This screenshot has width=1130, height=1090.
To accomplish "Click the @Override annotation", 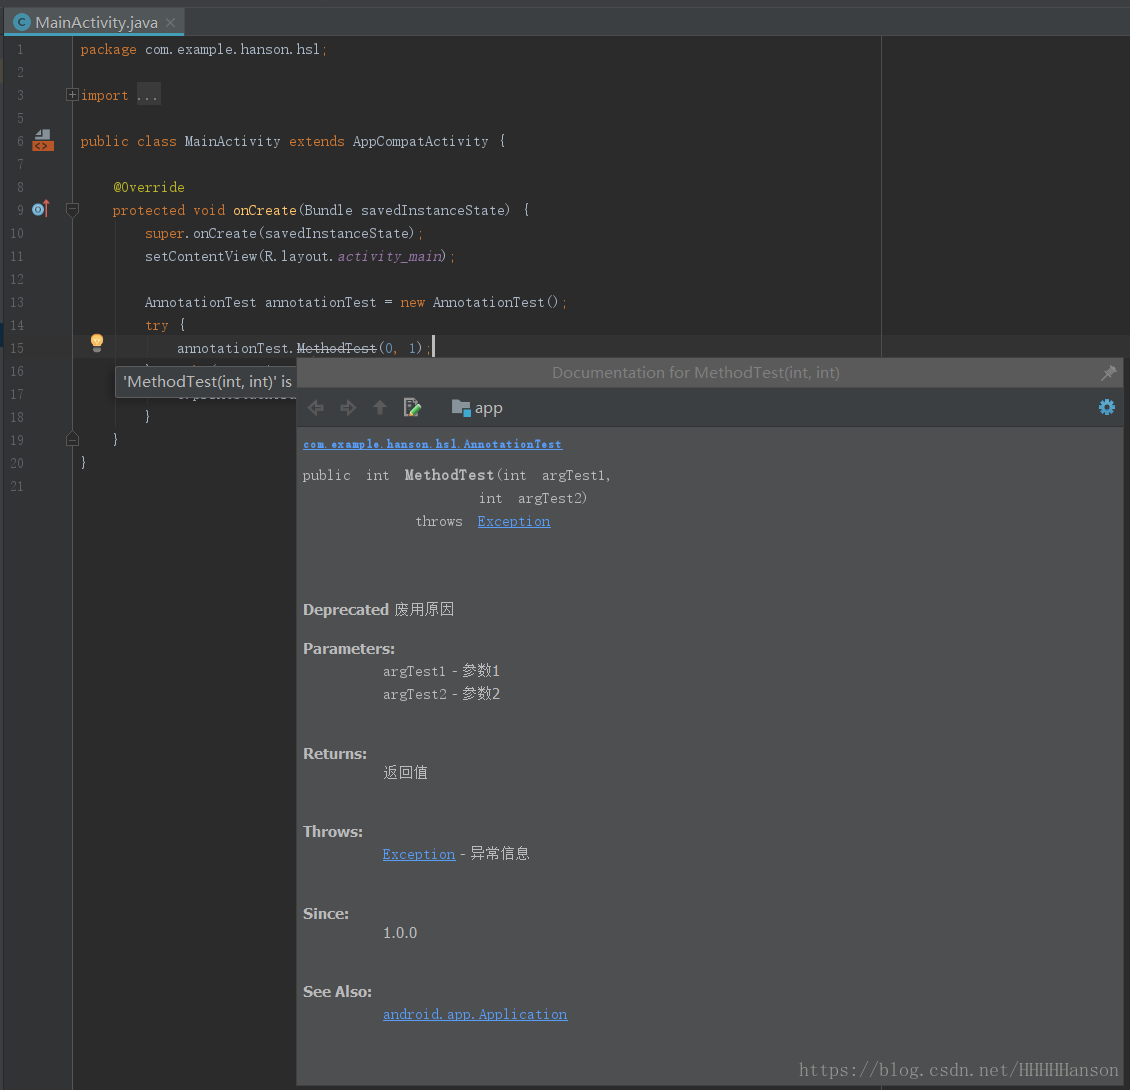I will coord(148,187).
